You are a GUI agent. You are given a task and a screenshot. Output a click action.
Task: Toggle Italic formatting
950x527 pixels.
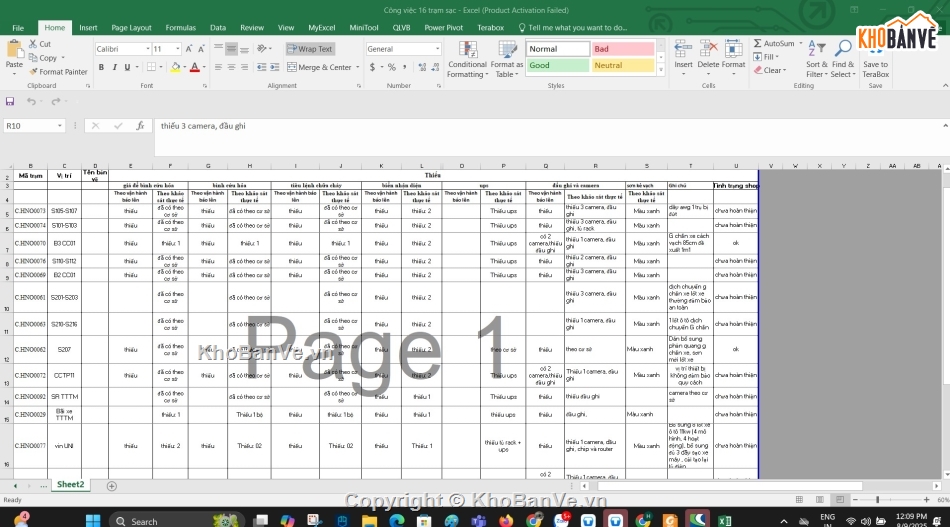[x=114, y=67]
